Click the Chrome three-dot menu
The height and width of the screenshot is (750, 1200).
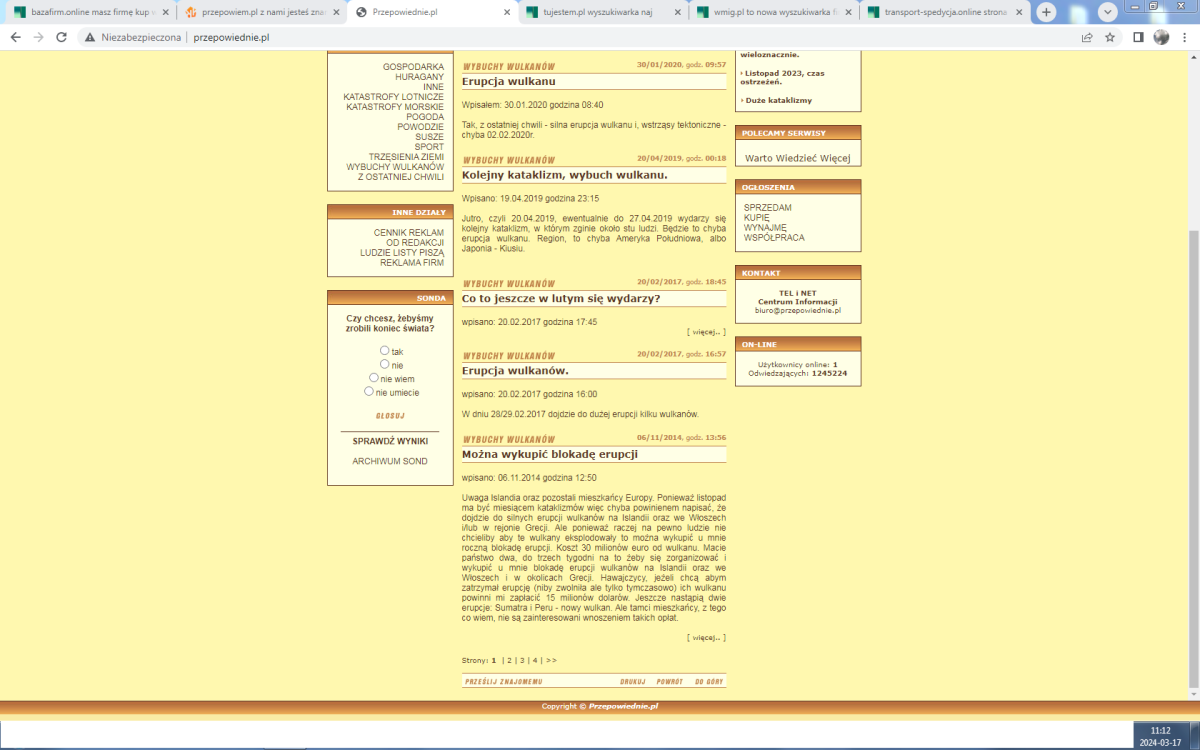coord(1185,37)
